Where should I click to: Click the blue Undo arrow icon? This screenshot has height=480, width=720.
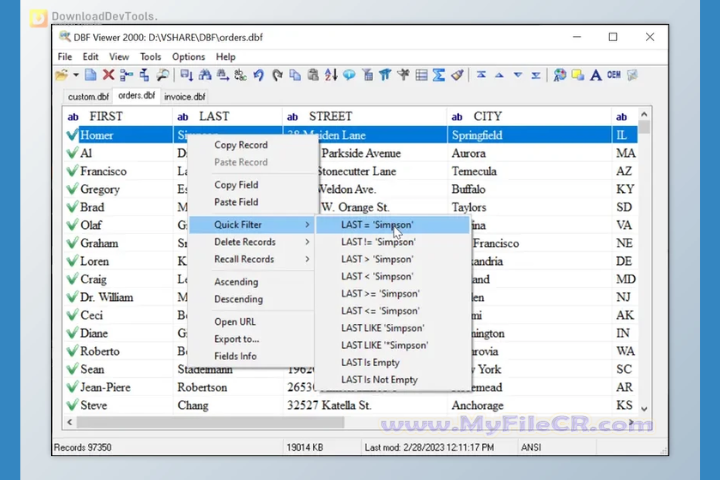[259, 75]
